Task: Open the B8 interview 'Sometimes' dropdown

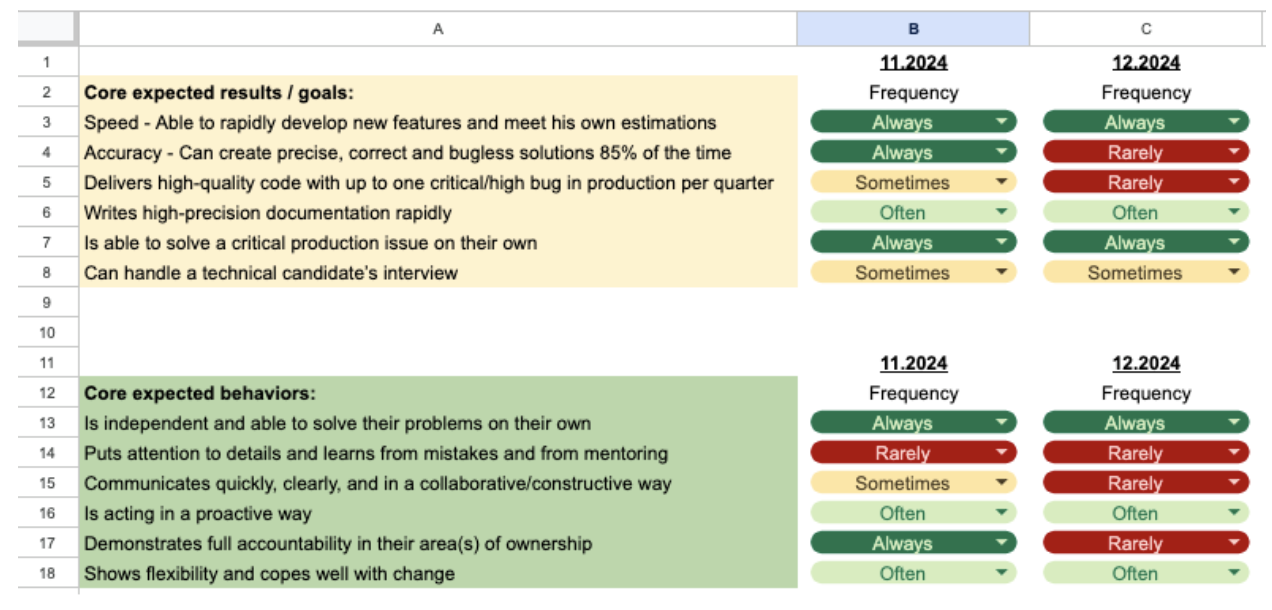Action: tap(913, 272)
